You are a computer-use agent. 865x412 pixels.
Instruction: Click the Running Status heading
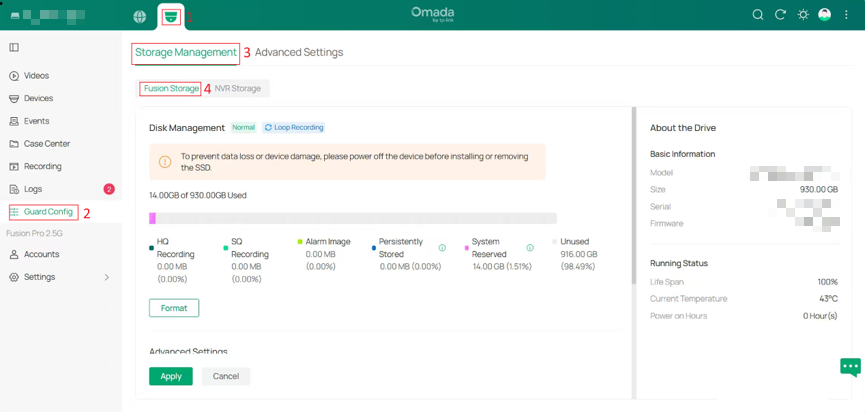click(x=679, y=263)
